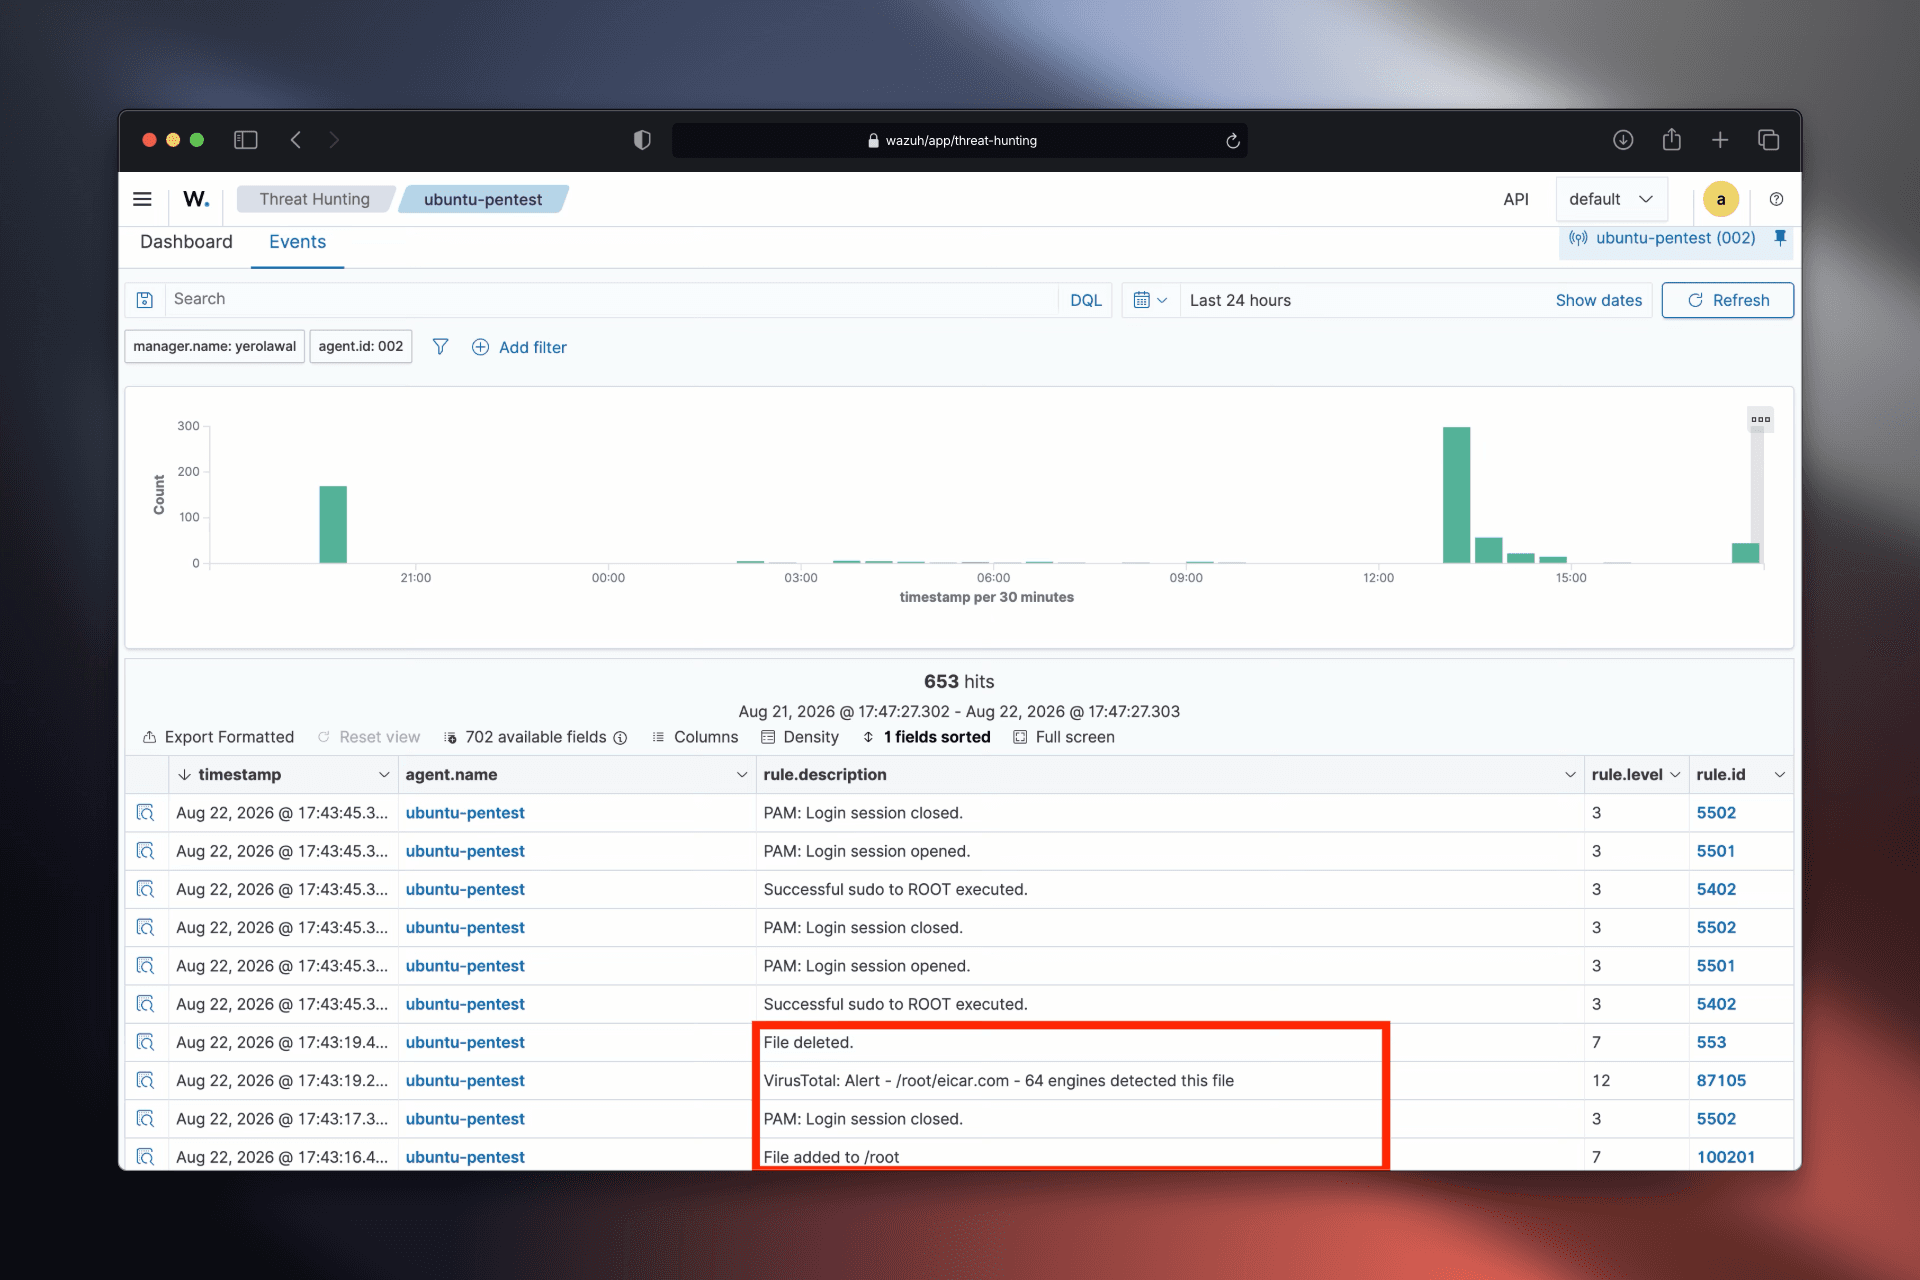This screenshot has height=1280, width=1920.
Task: Unpin the ubuntu-pentest agent
Action: click(x=1780, y=238)
